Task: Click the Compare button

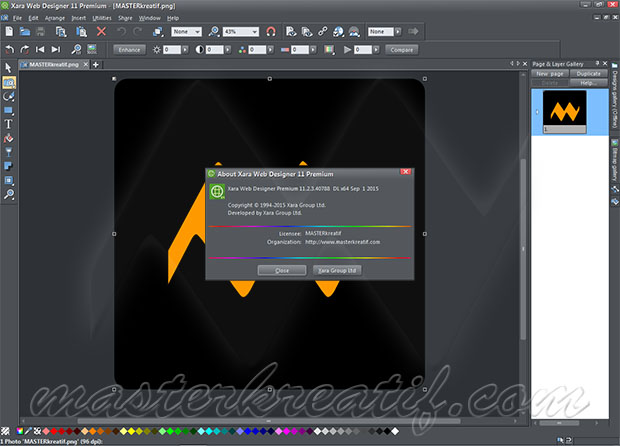Action: [x=401, y=50]
